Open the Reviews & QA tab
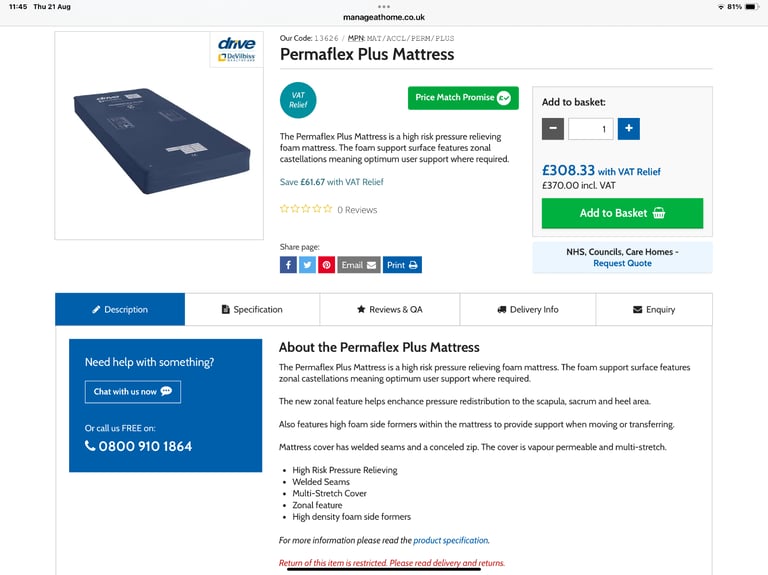 390,310
